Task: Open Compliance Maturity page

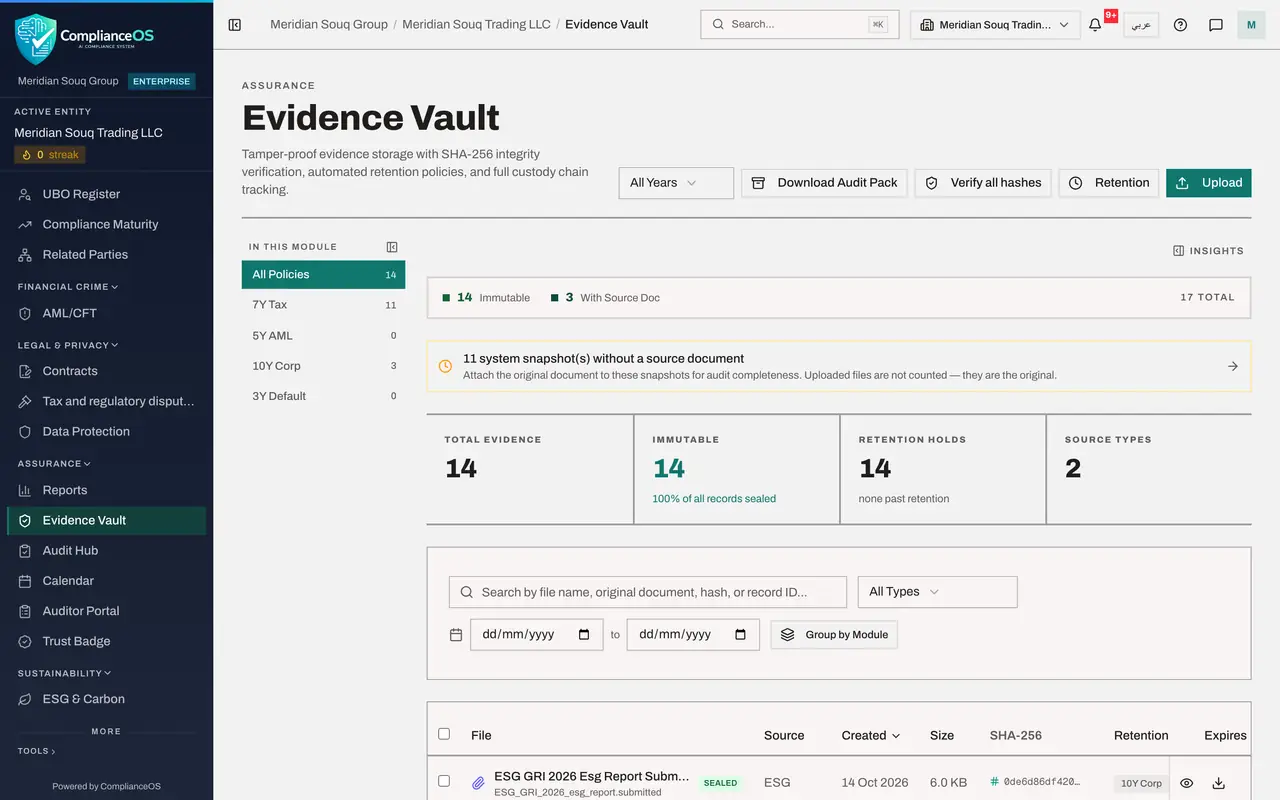Action: 106,224
